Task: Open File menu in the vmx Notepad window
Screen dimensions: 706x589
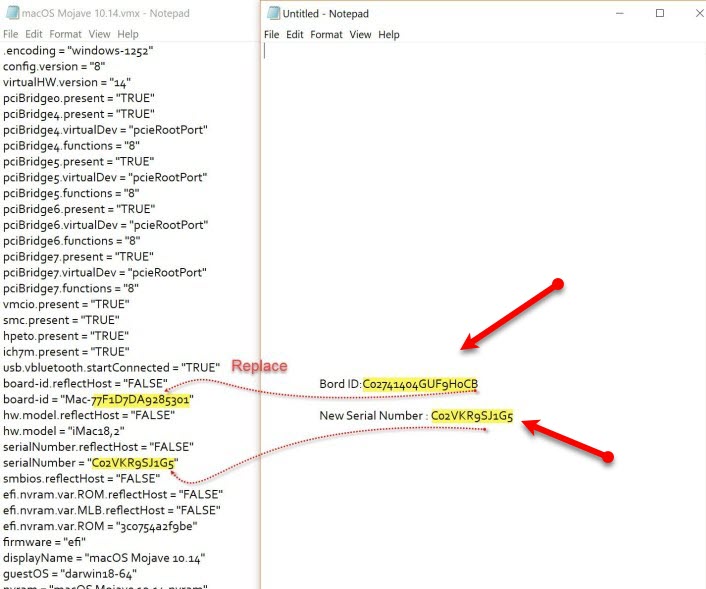Action: 11,34
